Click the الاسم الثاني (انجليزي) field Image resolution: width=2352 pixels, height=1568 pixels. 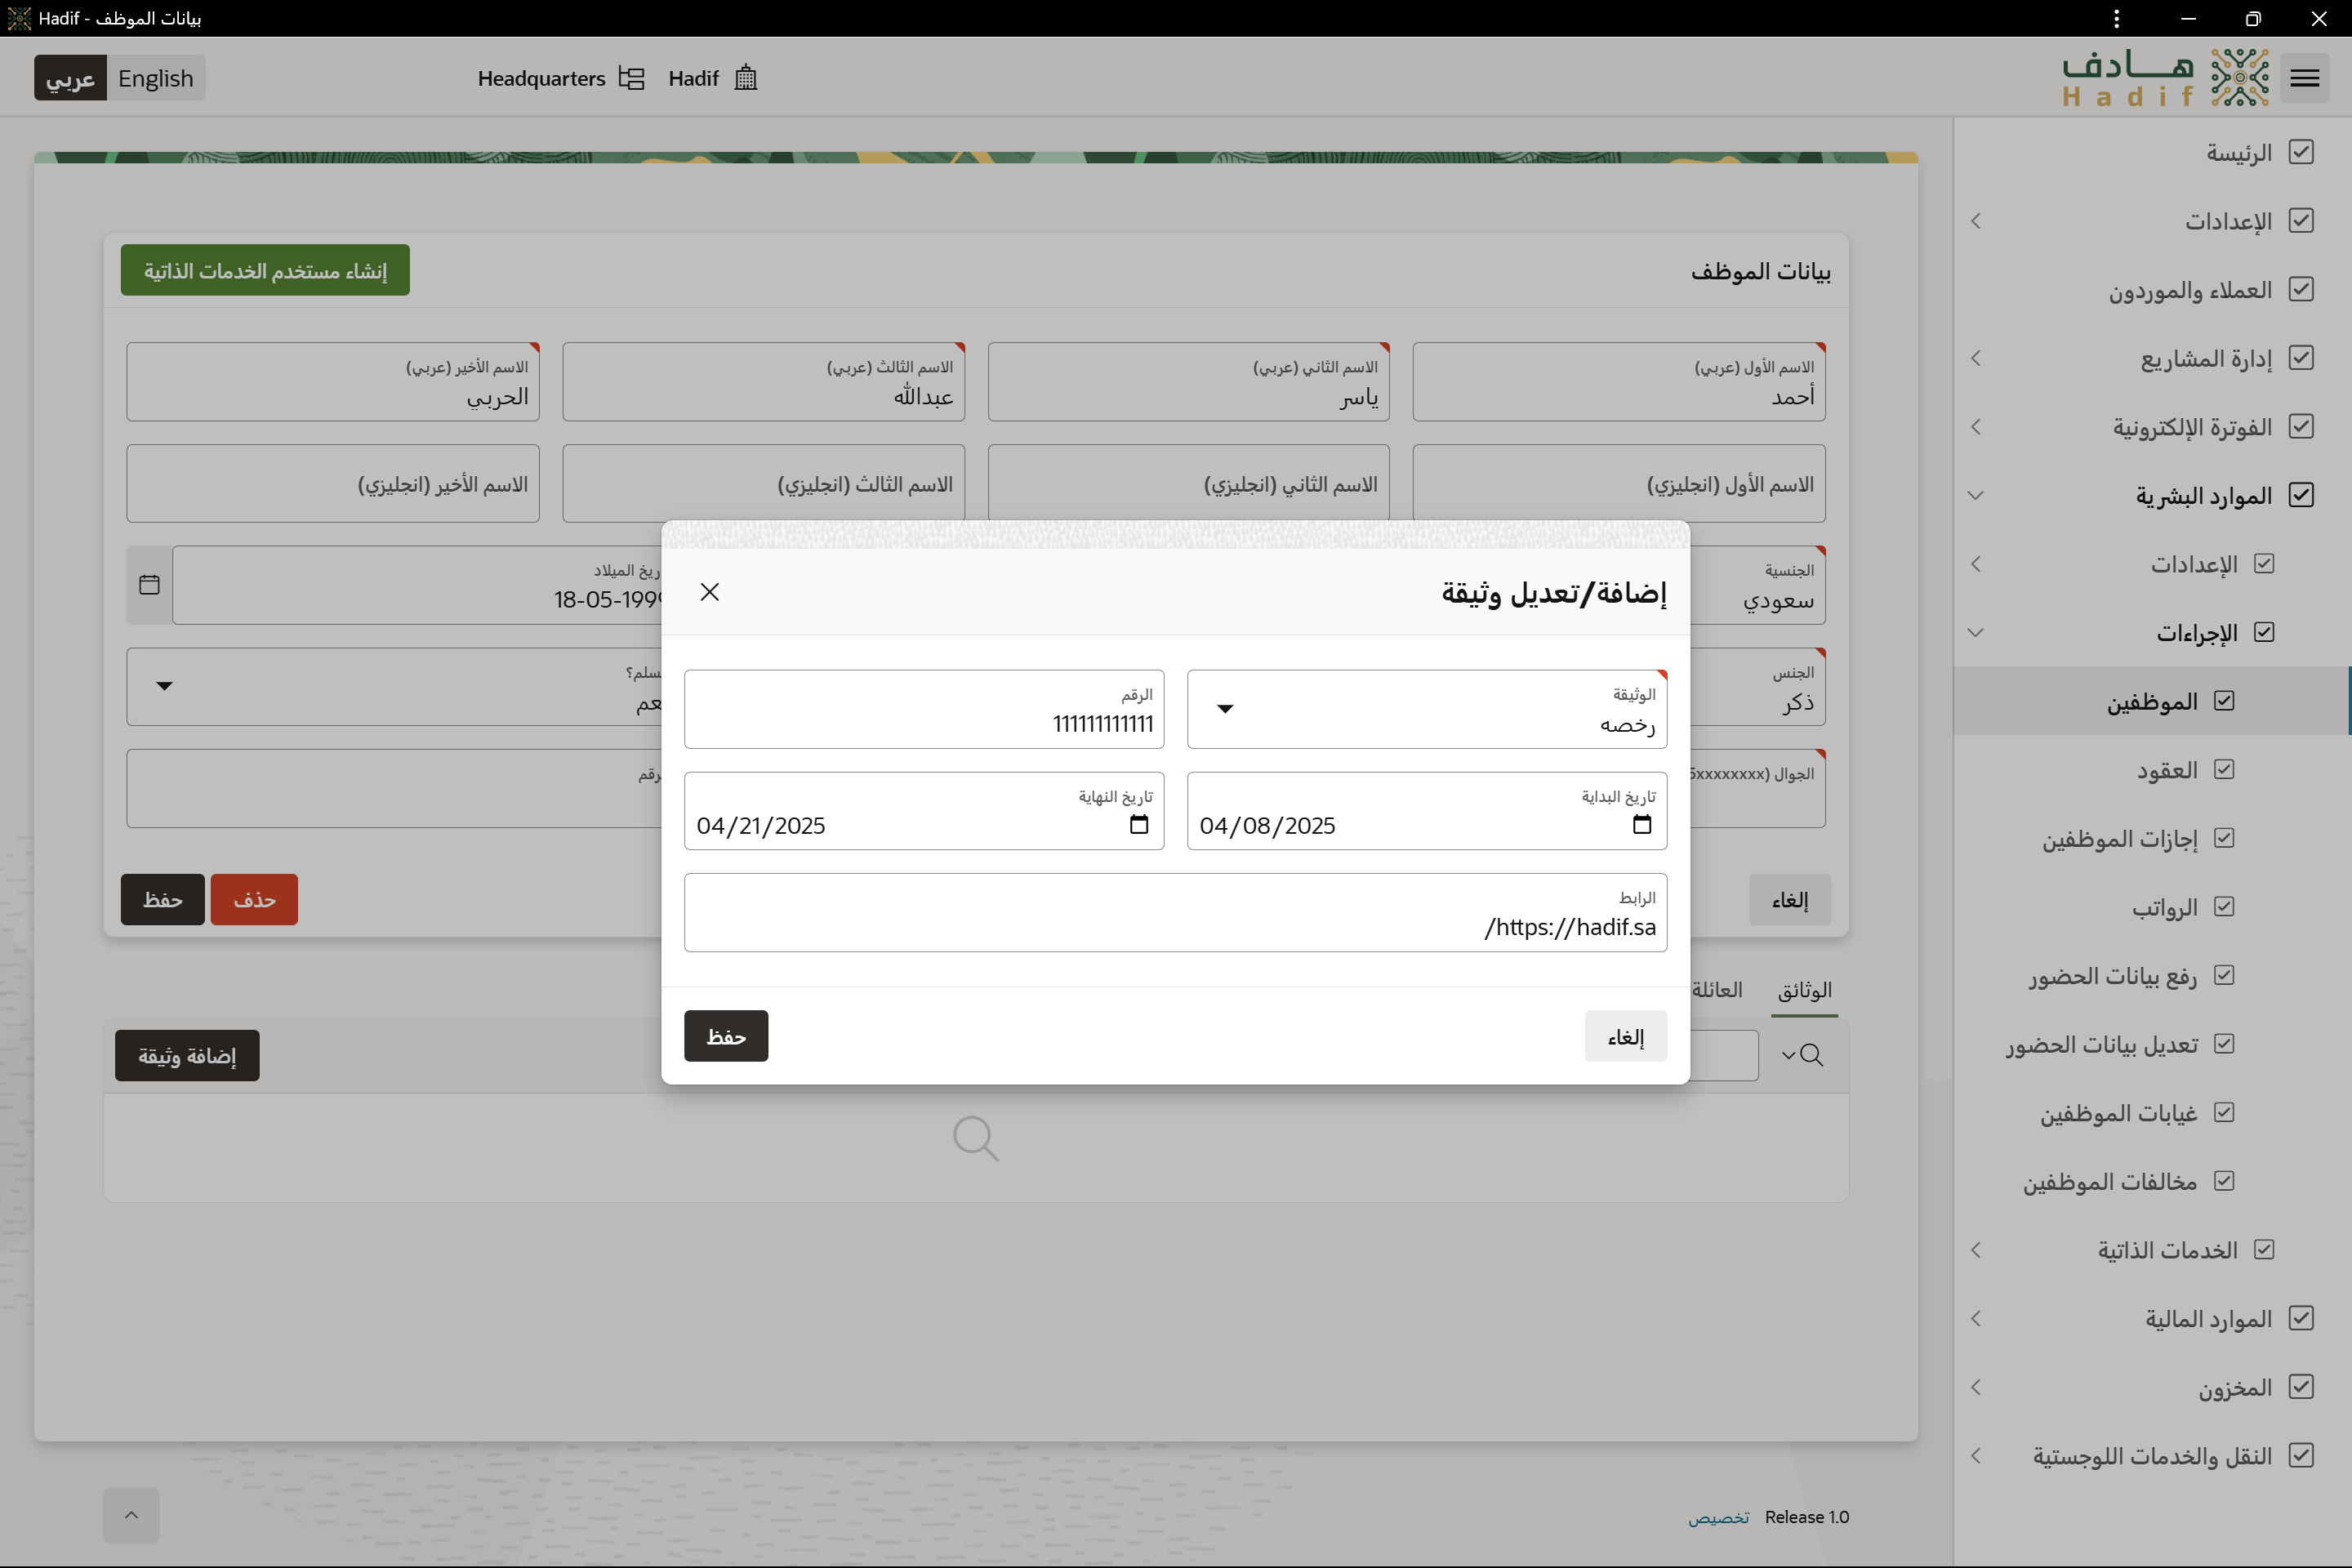click(1189, 484)
